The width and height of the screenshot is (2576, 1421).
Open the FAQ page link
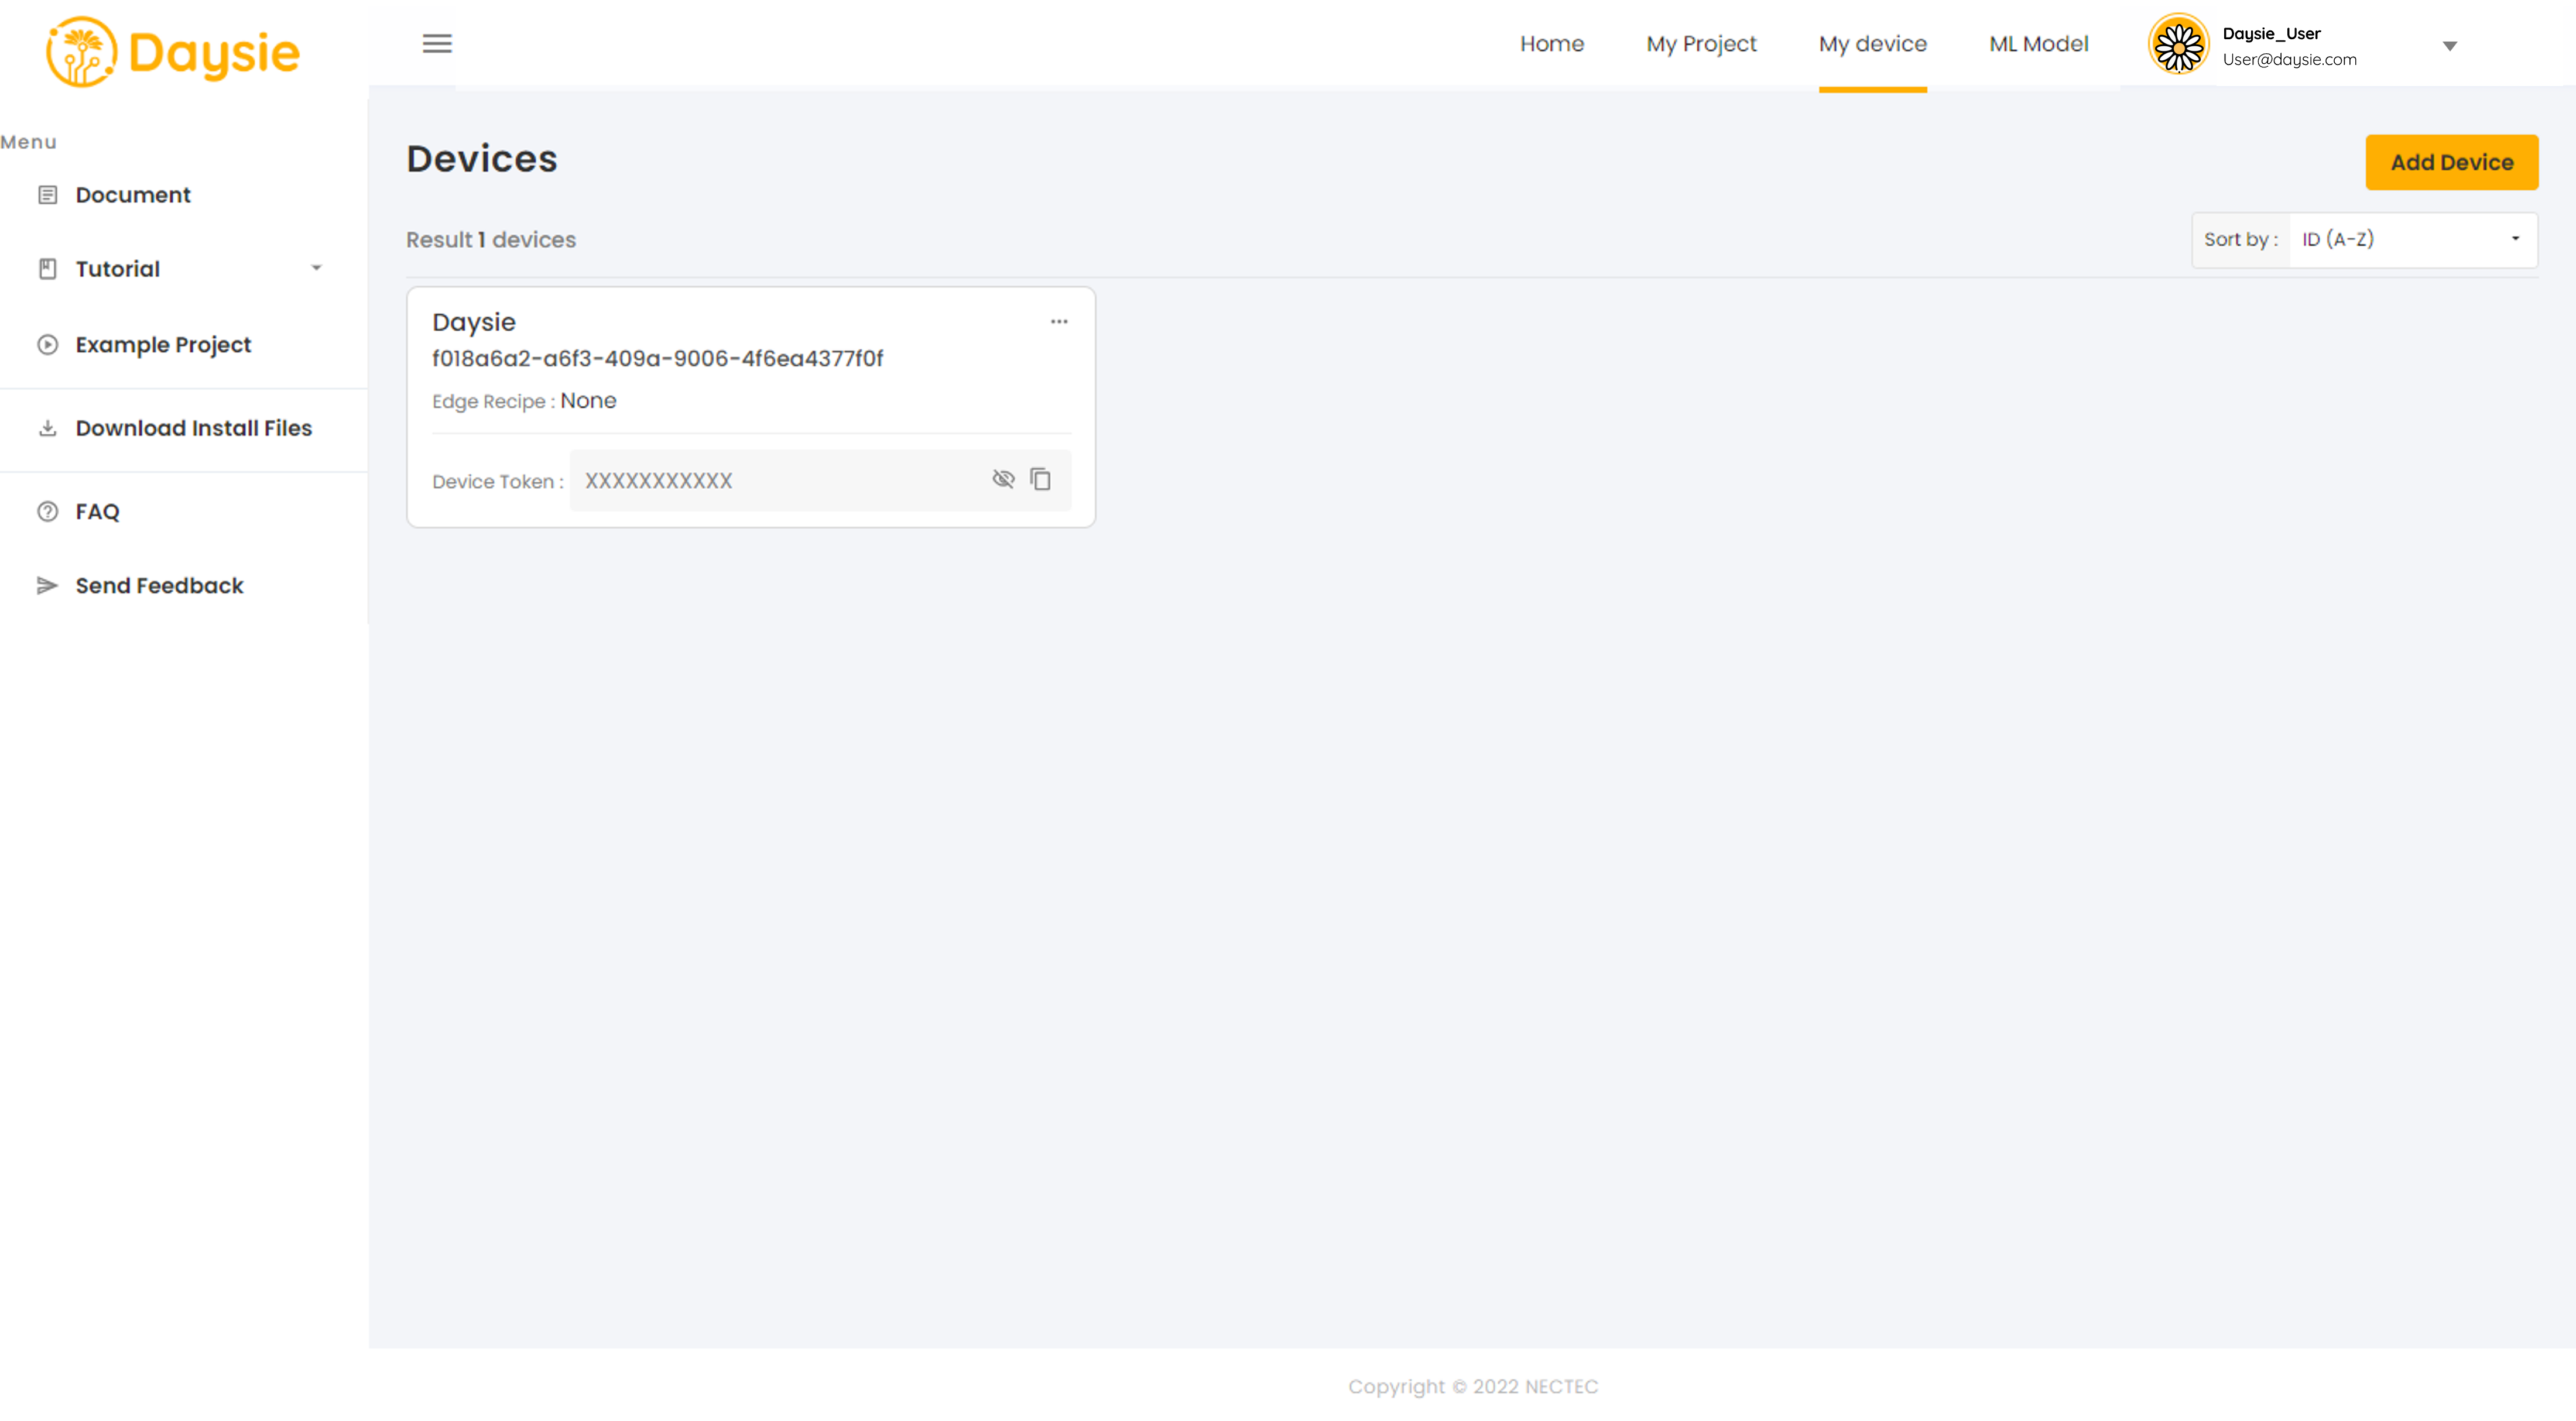tap(97, 512)
